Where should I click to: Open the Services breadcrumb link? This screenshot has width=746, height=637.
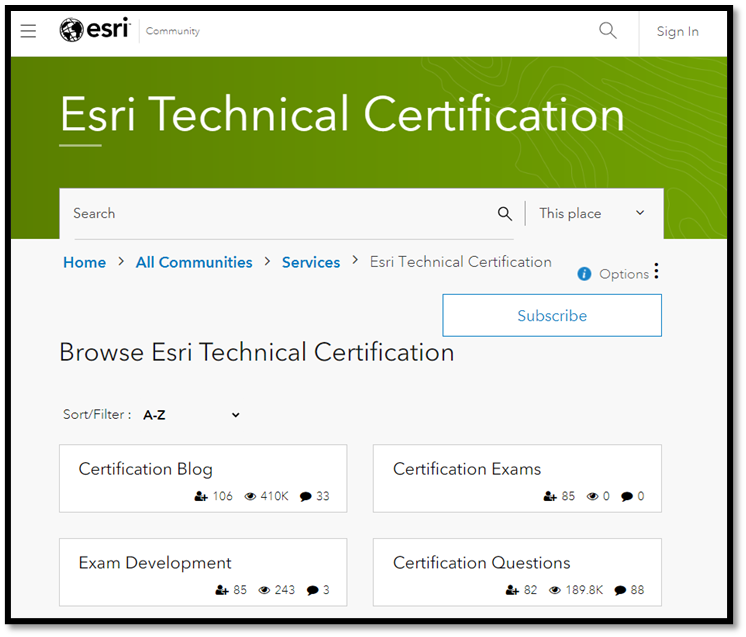(311, 262)
